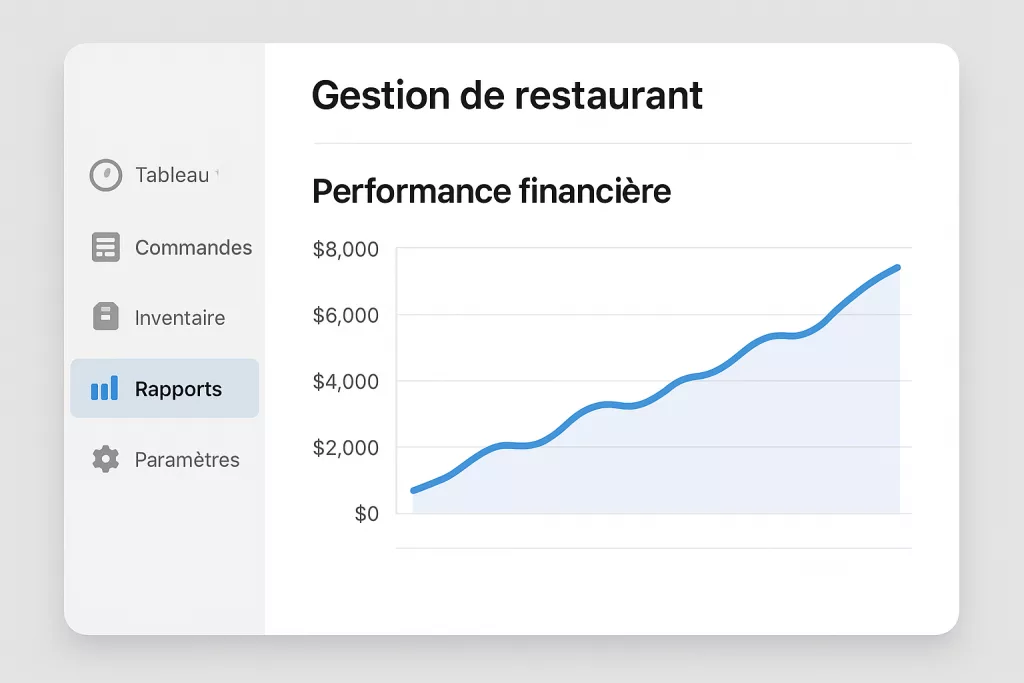Viewport: 1024px width, 683px height.
Task: Select the Rapports label in sidebar
Action: click(x=178, y=389)
